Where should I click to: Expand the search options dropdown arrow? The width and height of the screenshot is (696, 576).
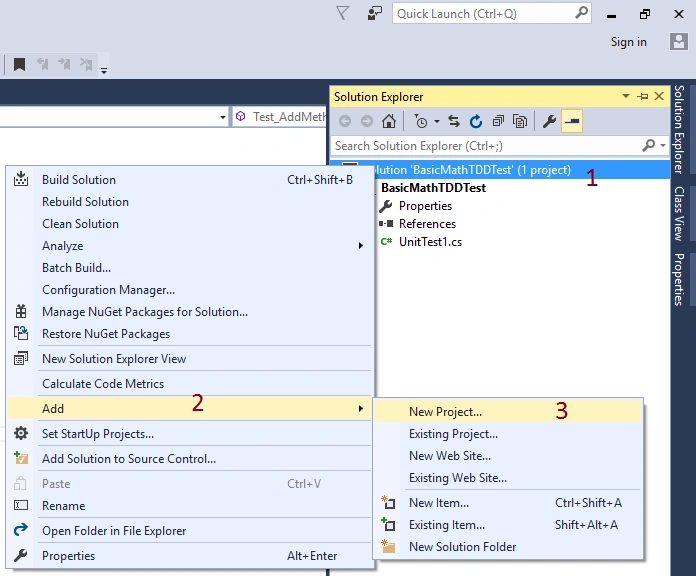(663, 146)
